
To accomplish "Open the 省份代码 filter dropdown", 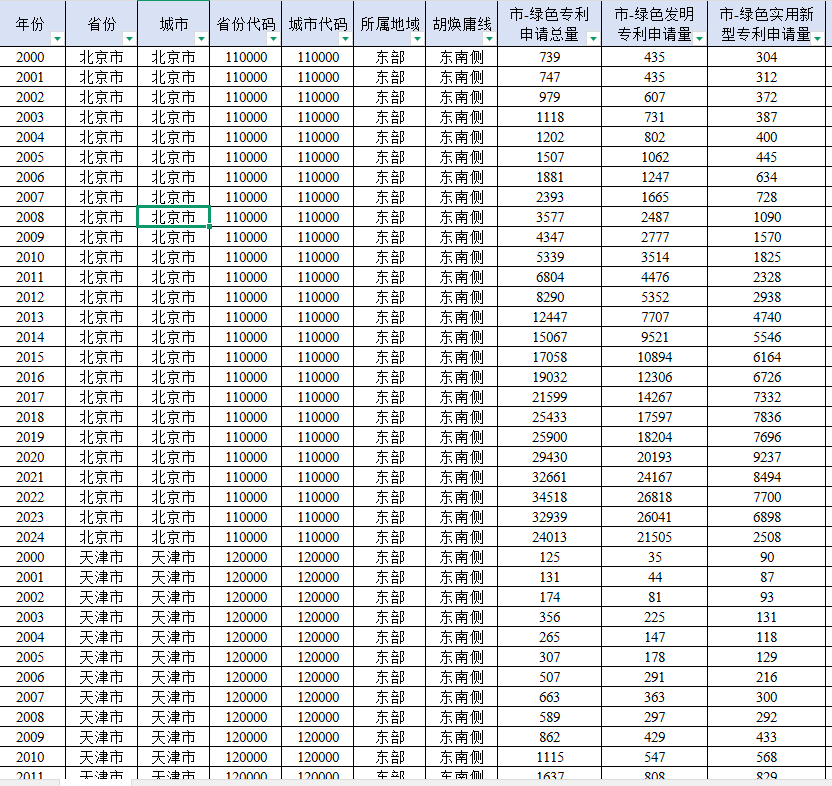I will 272,38.
